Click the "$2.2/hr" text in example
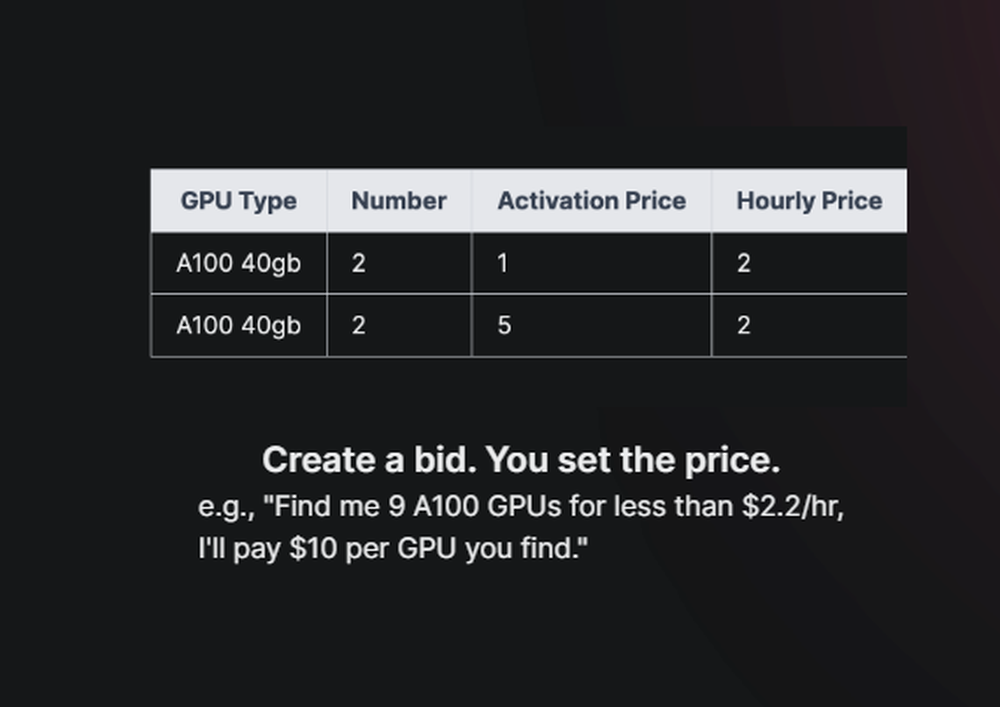The height and width of the screenshot is (707, 1000). [793, 507]
